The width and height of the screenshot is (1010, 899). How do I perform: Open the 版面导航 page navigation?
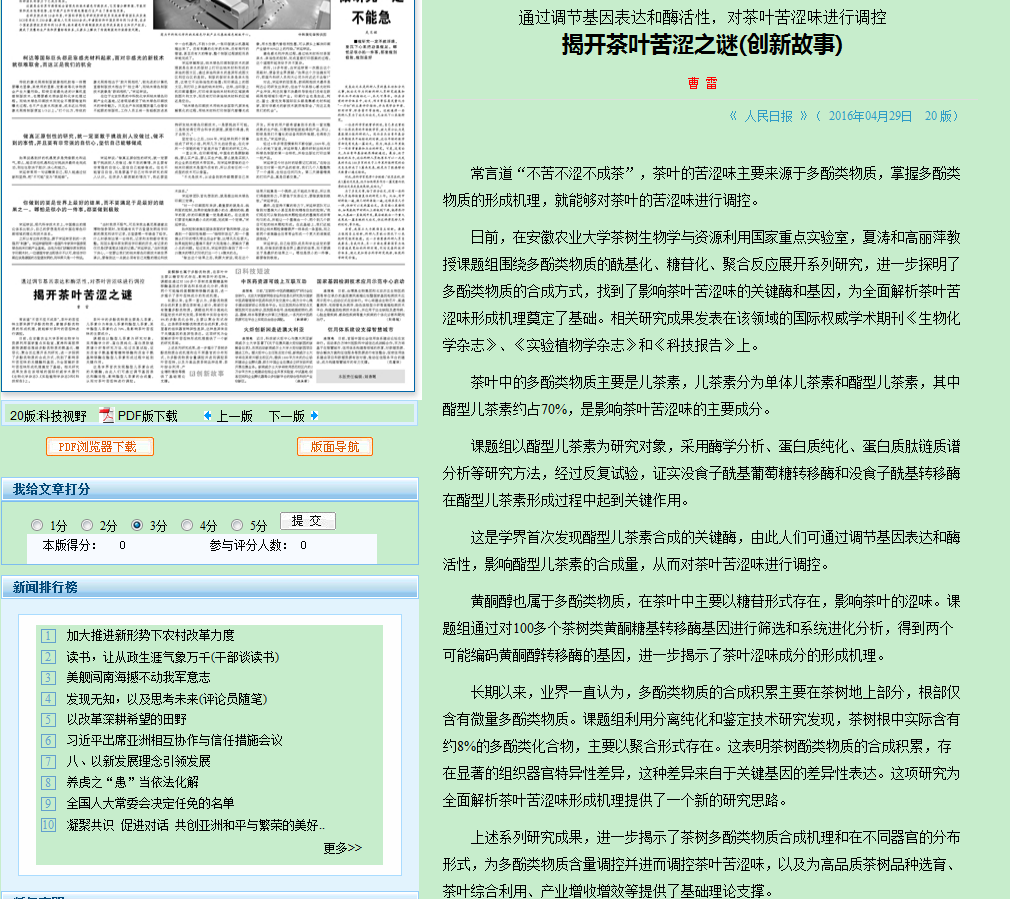335,447
